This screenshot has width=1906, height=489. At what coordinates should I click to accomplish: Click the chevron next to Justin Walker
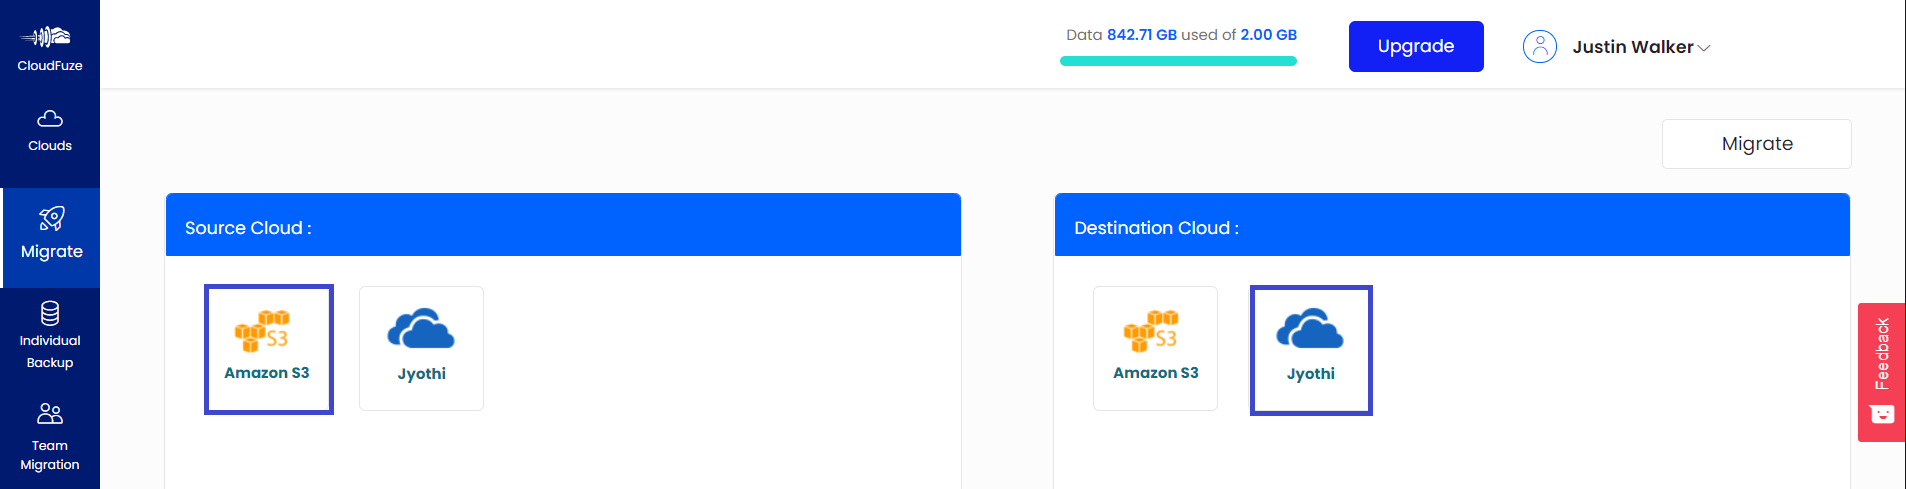(1704, 48)
